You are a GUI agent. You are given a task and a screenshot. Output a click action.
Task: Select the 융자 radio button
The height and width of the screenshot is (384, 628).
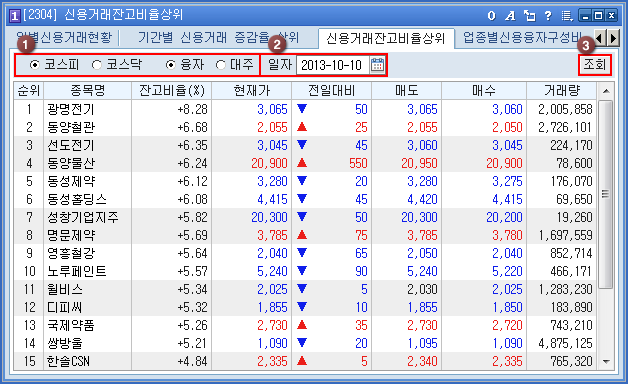pyautogui.click(x=171, y=65)
